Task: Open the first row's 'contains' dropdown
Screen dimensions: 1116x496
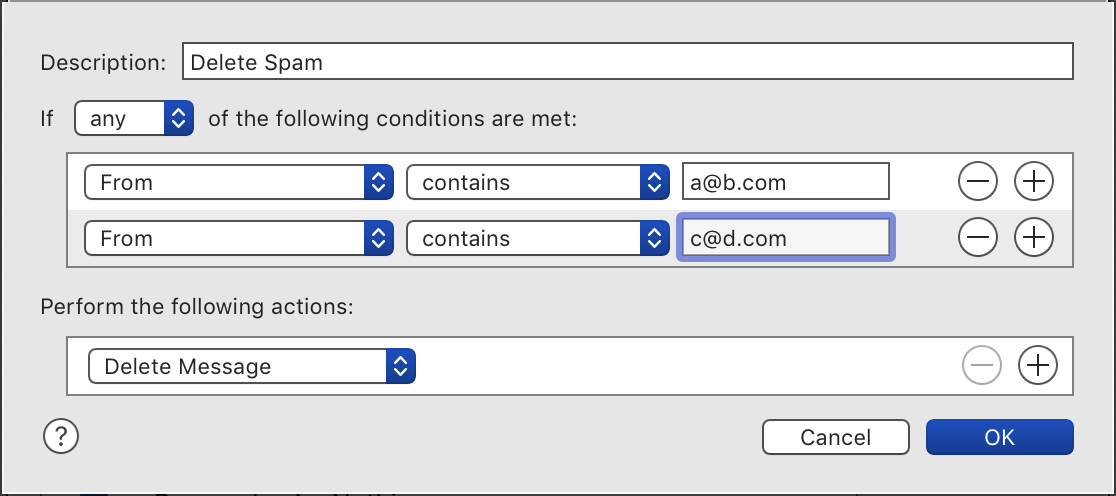Action: click(x=537, y=183)
